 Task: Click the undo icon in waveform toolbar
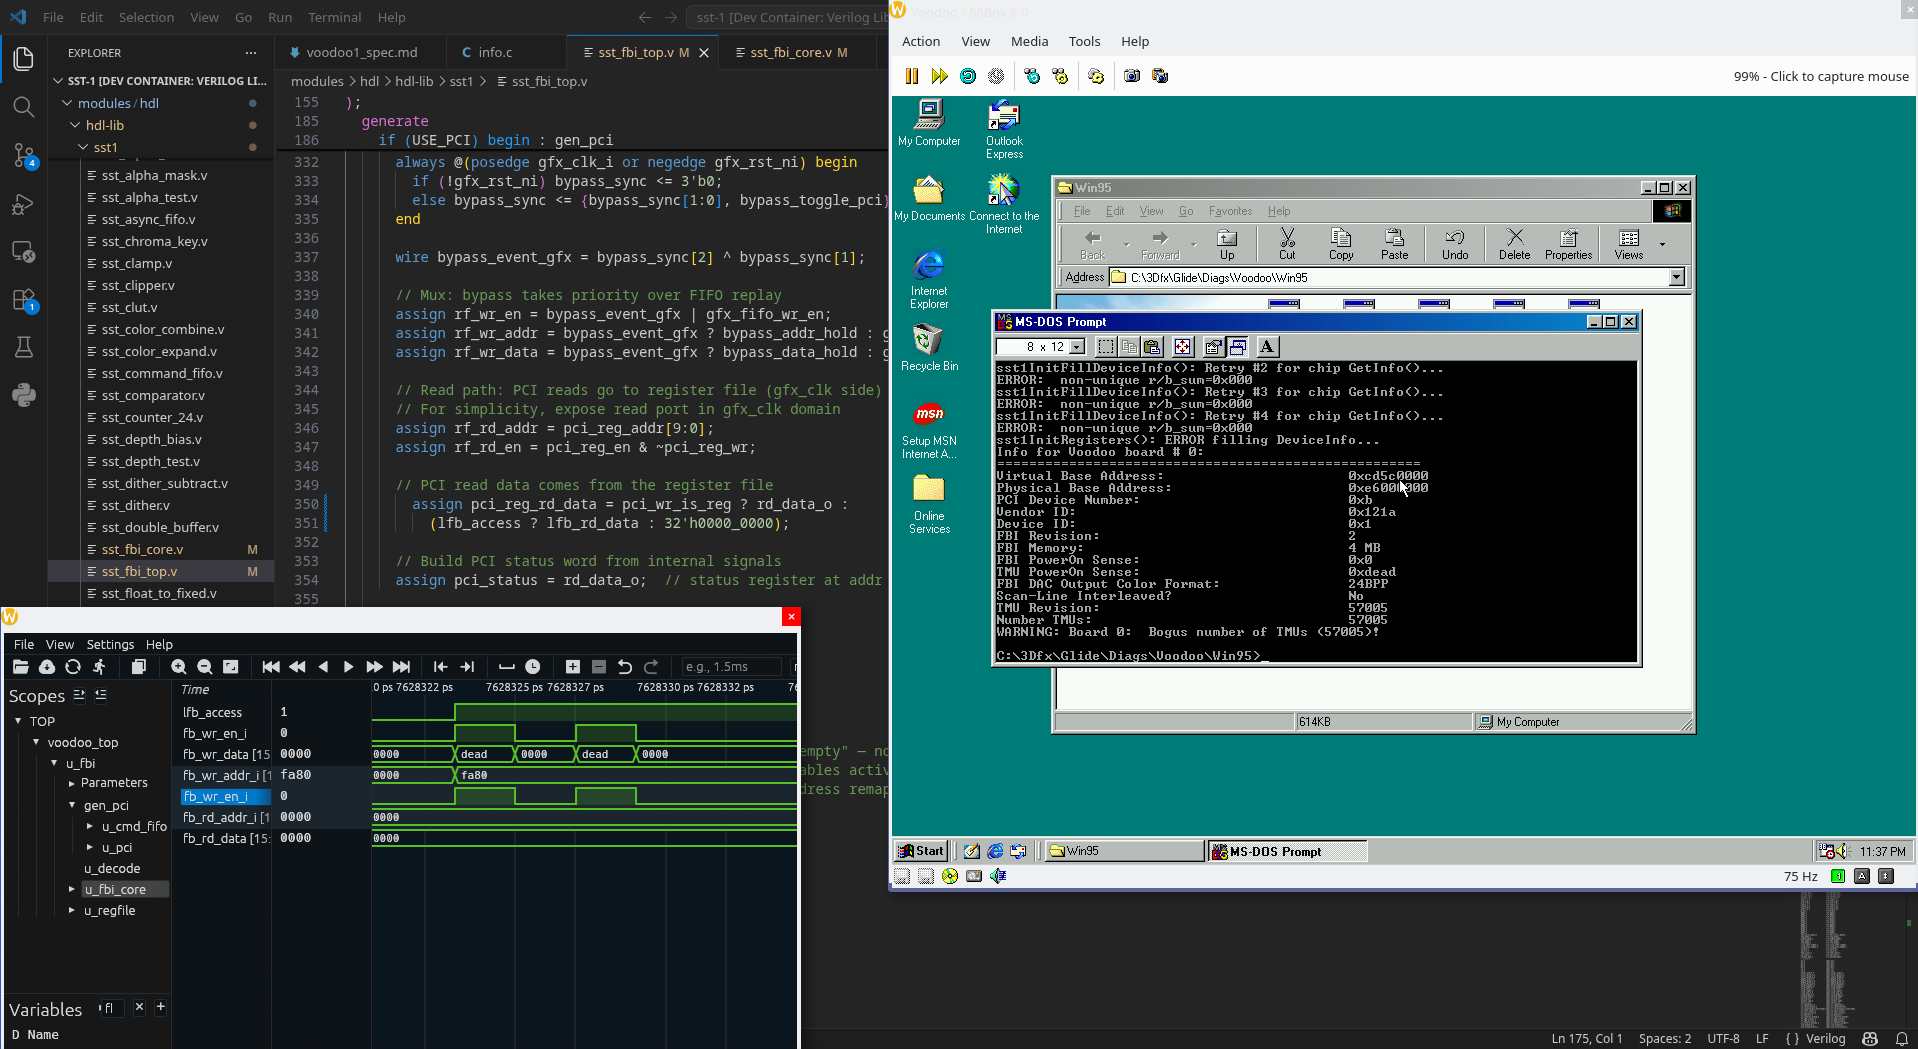tap(625, 667)
